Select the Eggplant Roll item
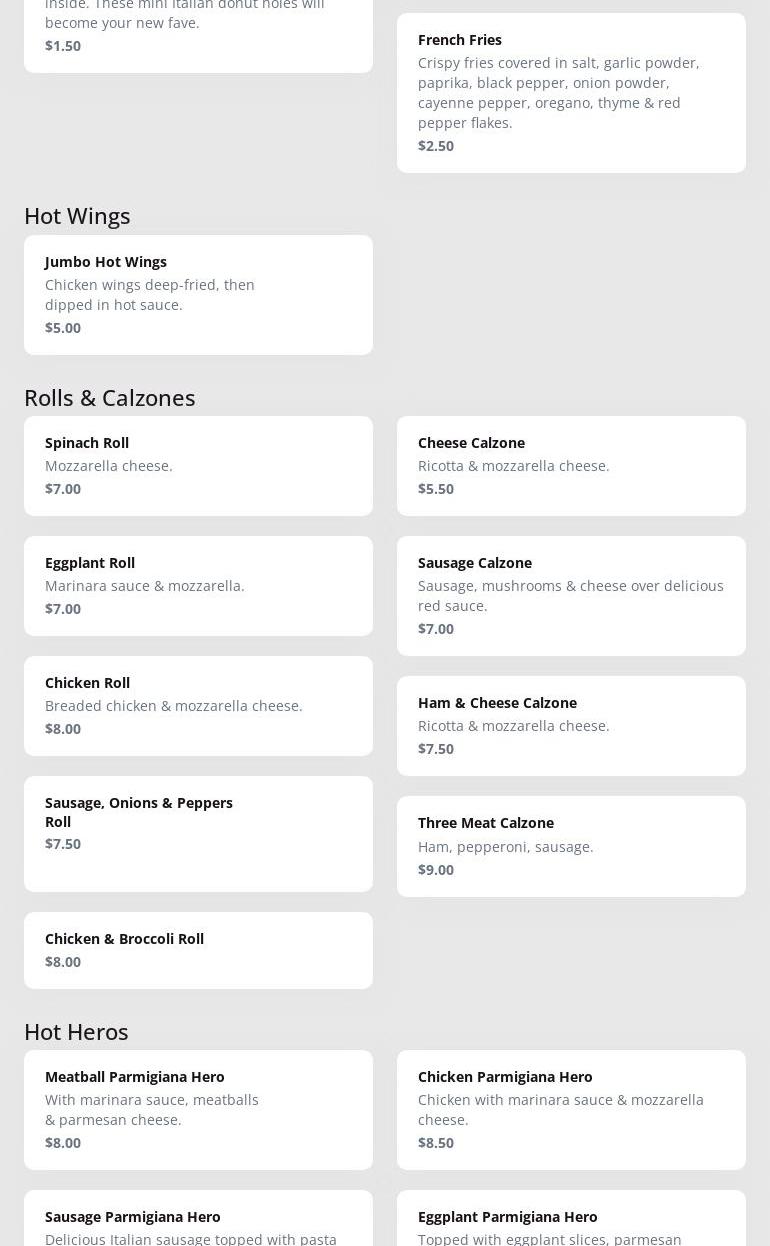 tap(198, 585)
